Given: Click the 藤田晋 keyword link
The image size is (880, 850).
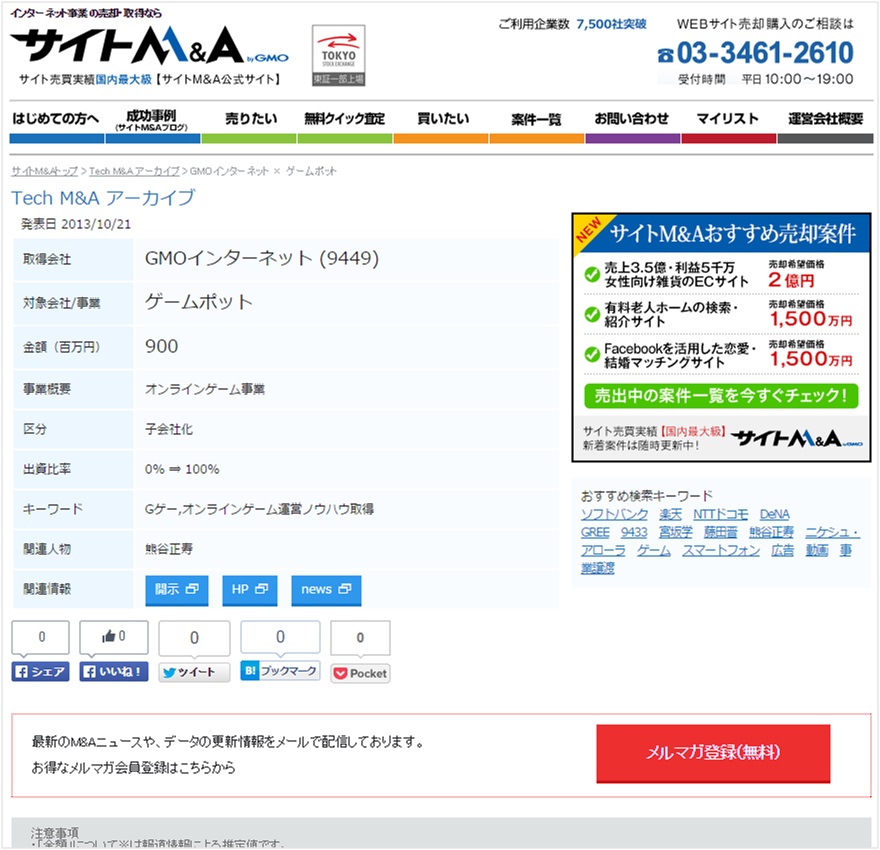Looking at the screenshot, I should point(721,532).
